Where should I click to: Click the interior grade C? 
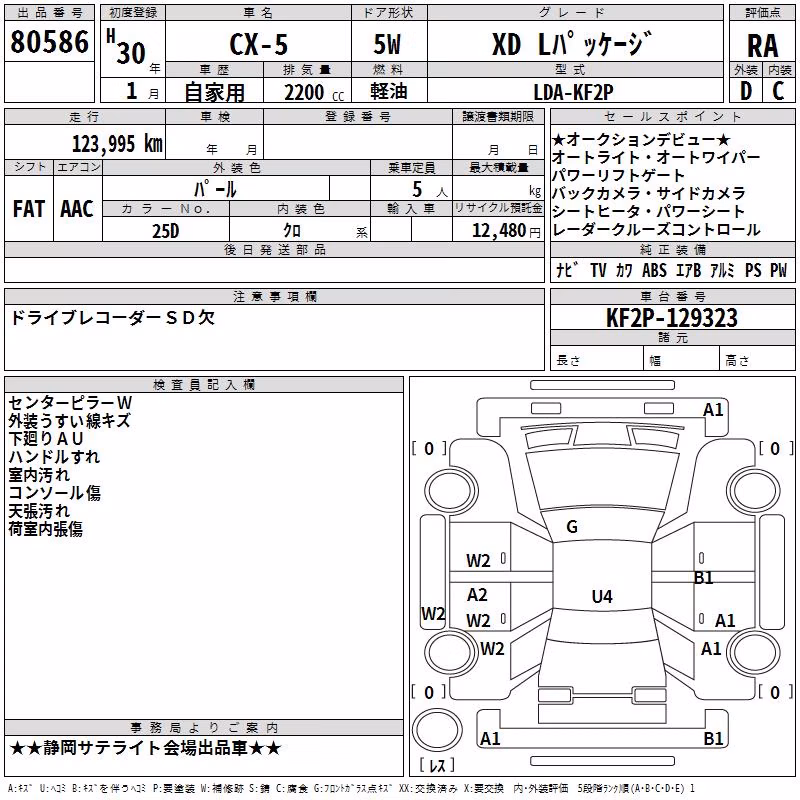[778, 91]
